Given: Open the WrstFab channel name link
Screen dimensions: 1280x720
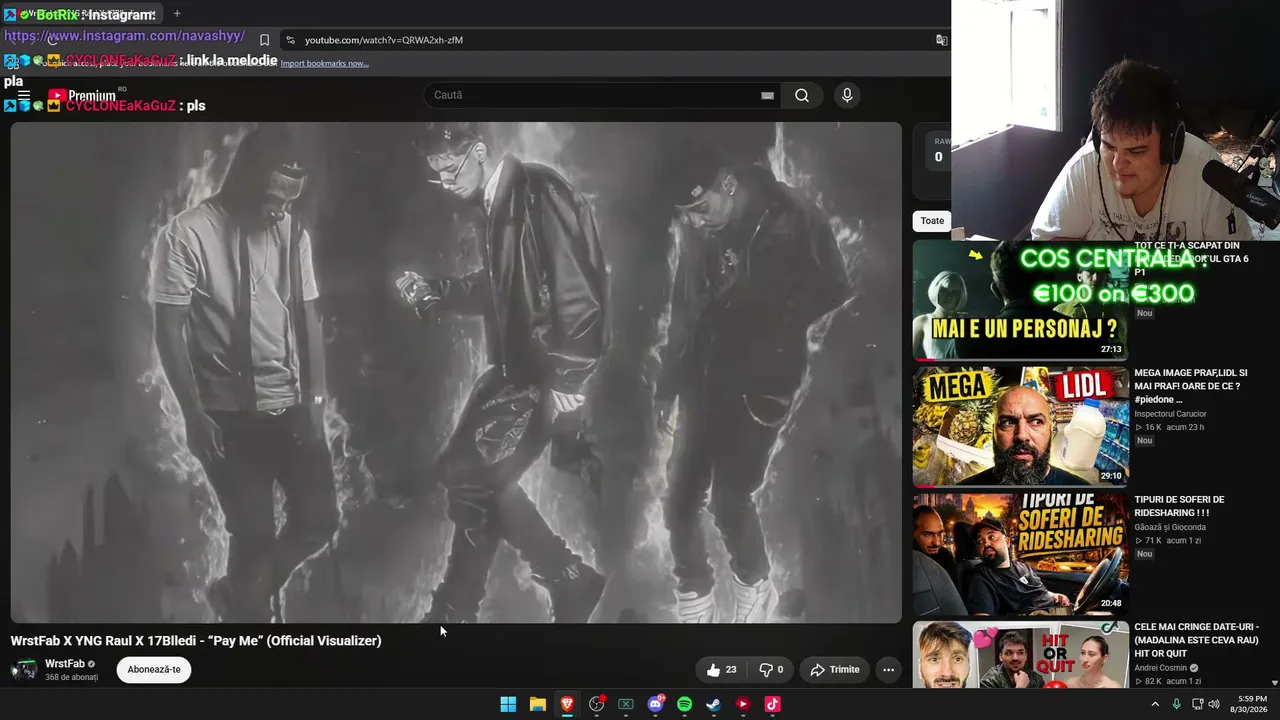Looking at the screenshot, I should pyautogui.click(x=65, y=664).
